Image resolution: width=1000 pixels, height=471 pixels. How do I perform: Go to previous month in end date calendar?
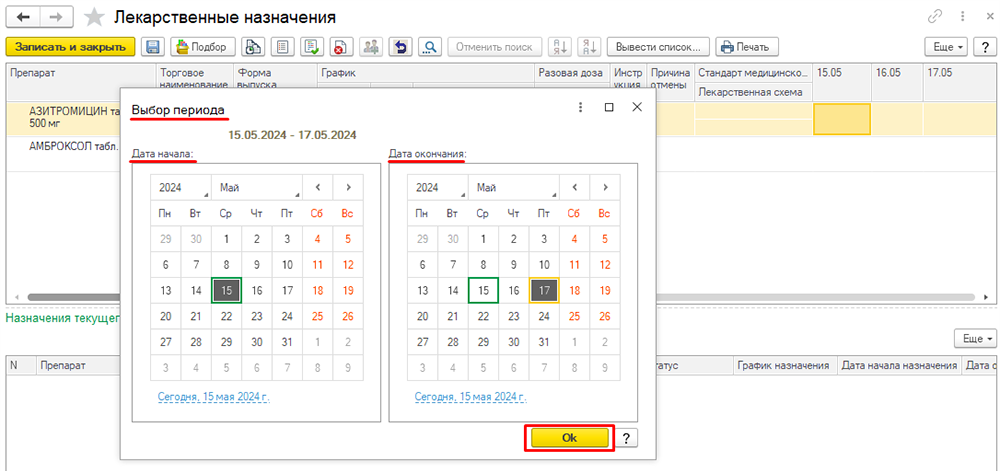(x=575, y=187)
